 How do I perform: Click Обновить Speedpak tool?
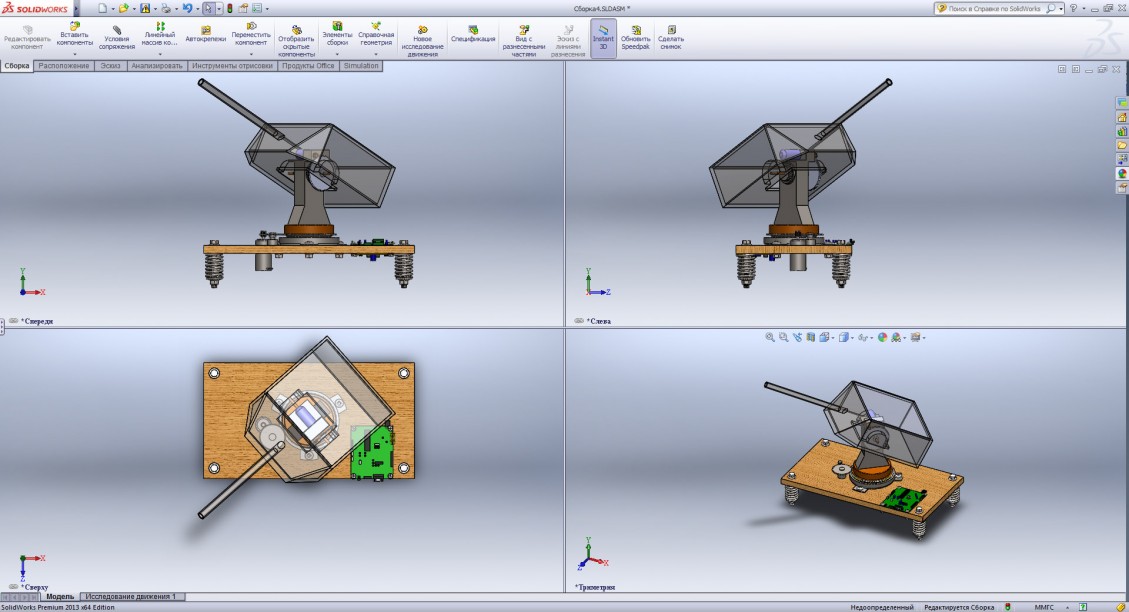(x=636, y=38)
